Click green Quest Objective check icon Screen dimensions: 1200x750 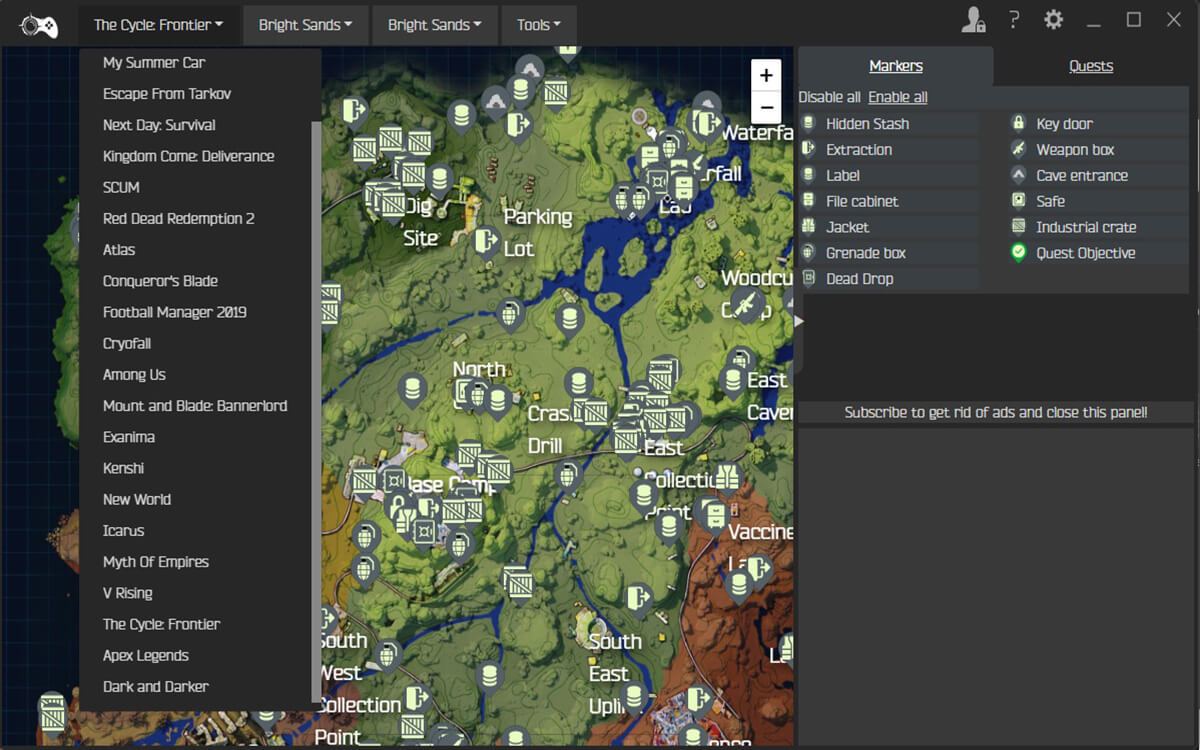point(1018,254)
